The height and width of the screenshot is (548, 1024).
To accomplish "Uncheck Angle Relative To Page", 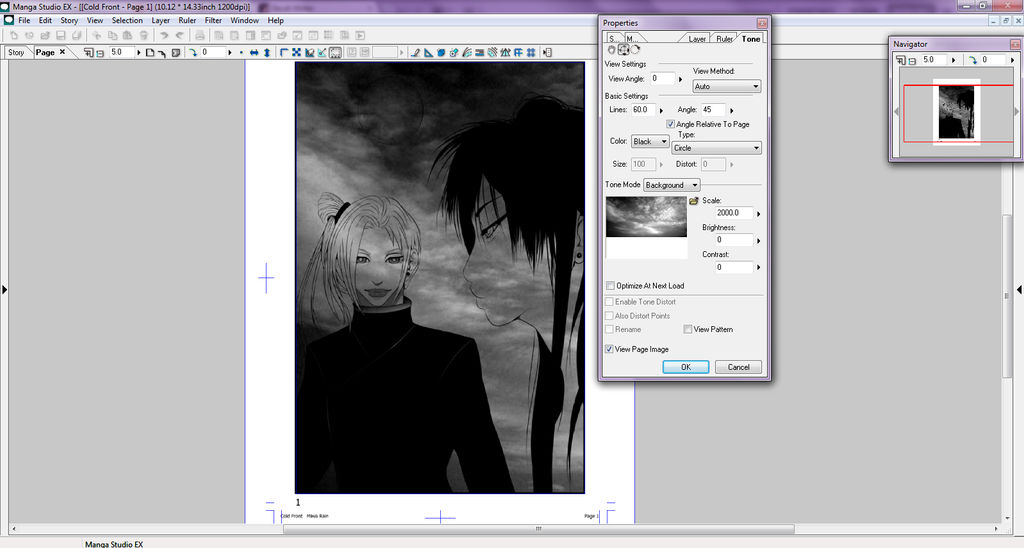I will (x=670, y=124).
